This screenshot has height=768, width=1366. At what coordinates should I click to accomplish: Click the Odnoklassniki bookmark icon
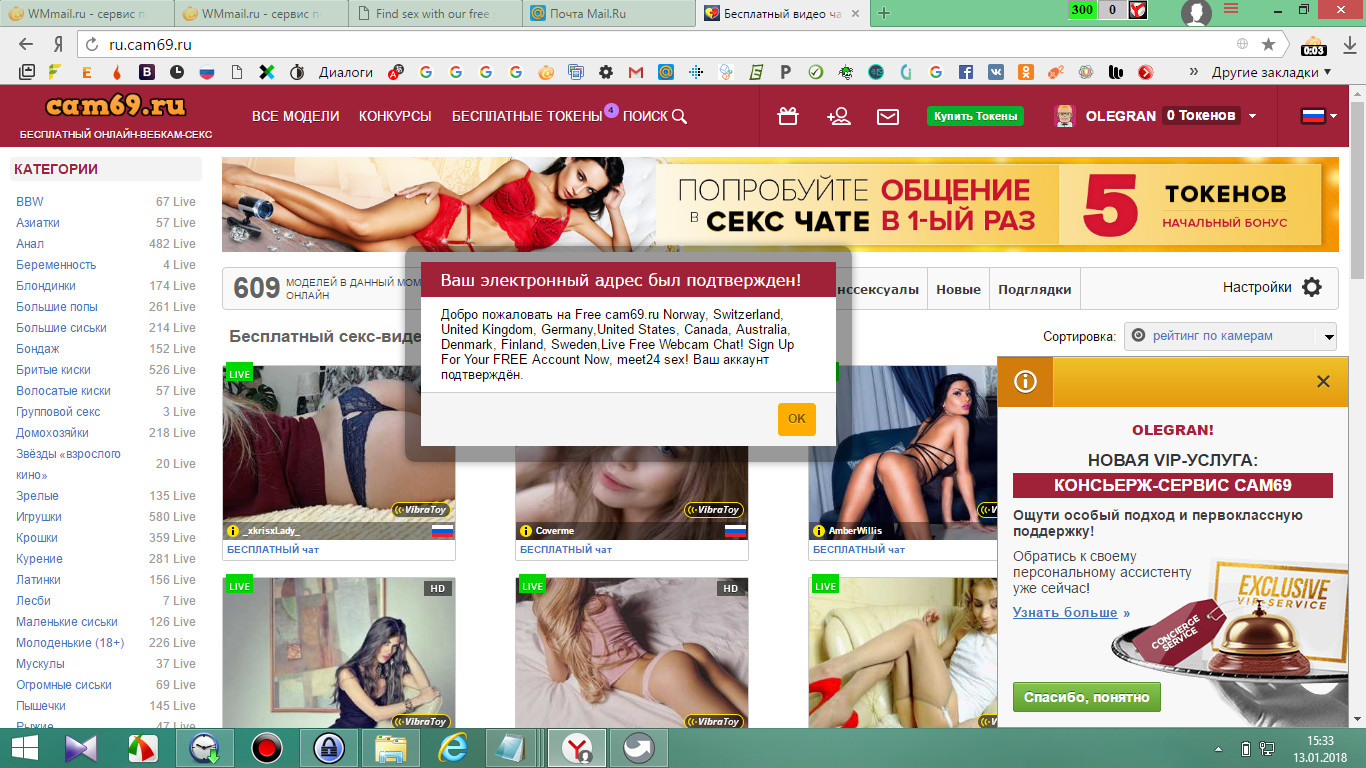[x=1025, y=72]
